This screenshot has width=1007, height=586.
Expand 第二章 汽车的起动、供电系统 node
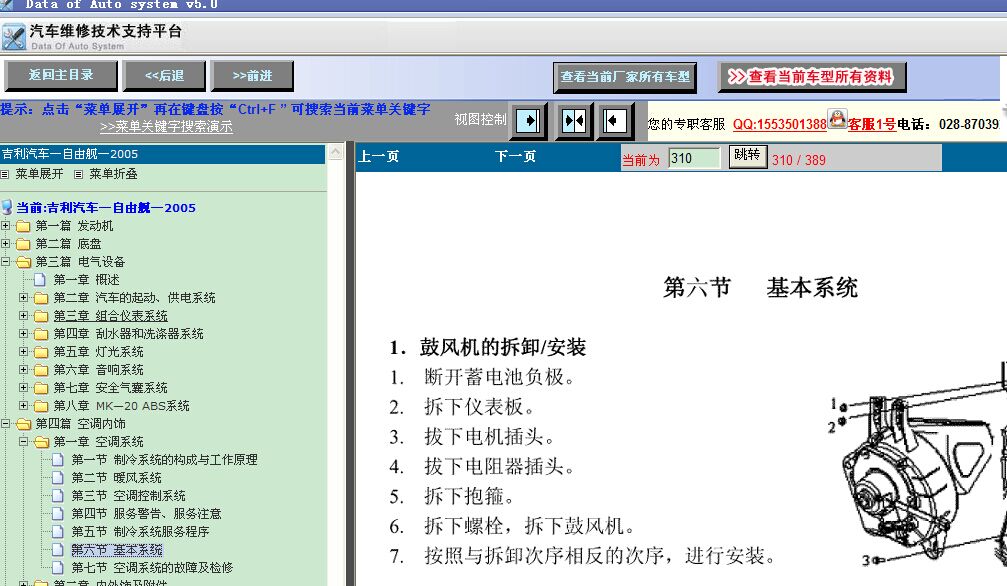(24, 297)
